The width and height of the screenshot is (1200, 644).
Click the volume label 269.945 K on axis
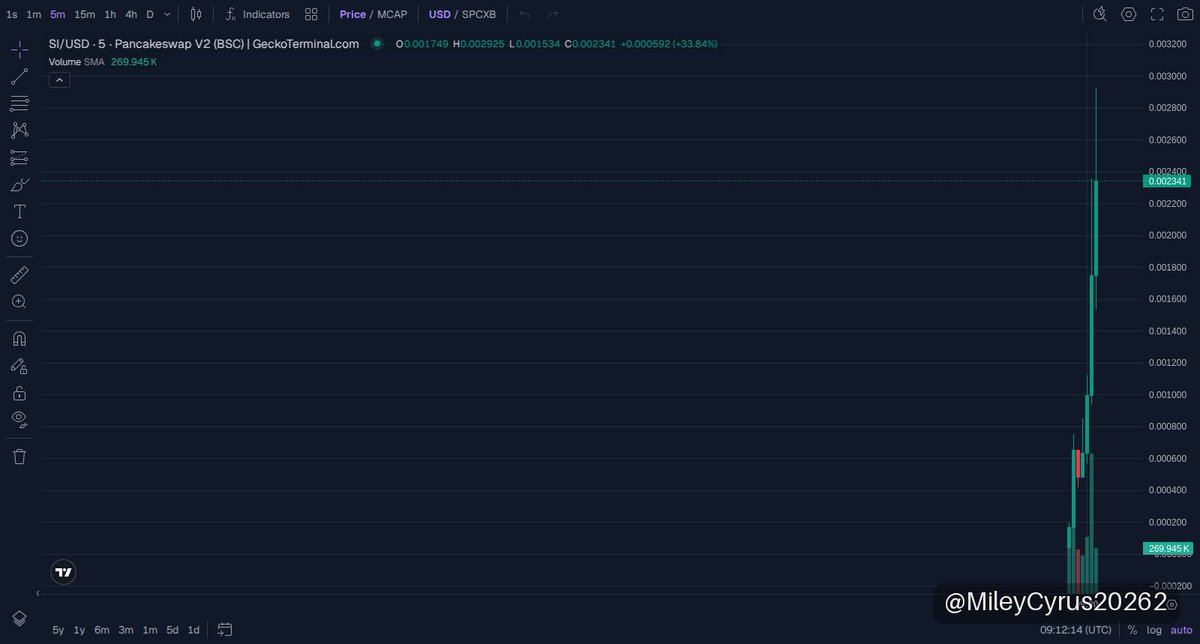(1166, 549)
